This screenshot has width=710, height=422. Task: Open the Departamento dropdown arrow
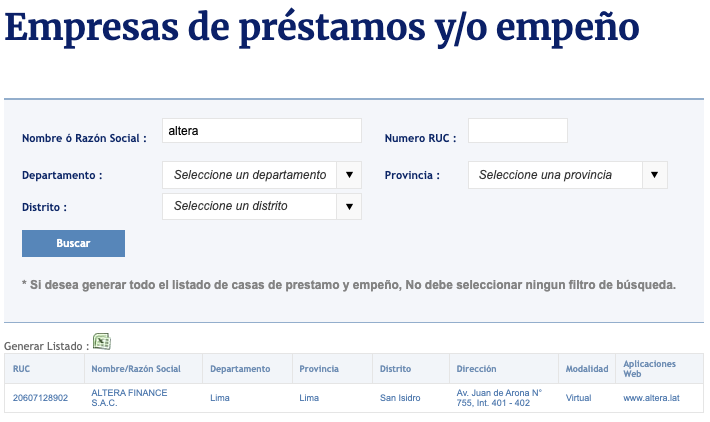[x=349, y=175]
